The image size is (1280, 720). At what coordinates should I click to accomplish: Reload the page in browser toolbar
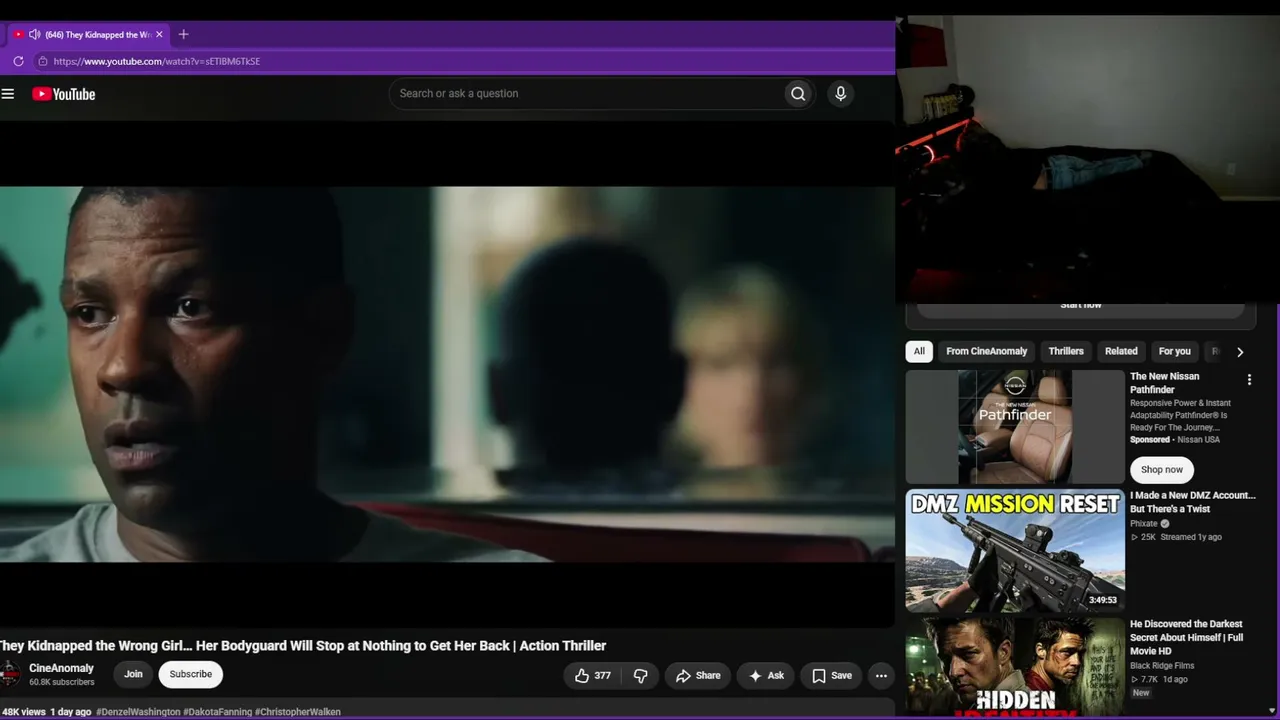pos(18,61)
